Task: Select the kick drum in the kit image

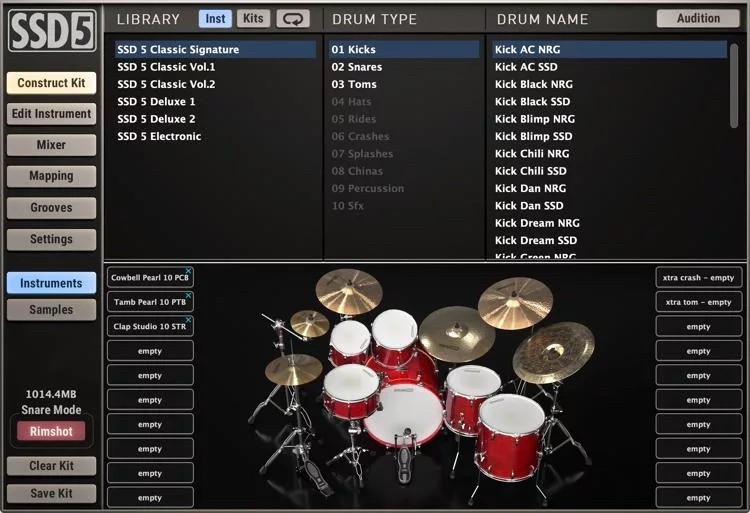Action: (x=404, y=414)
